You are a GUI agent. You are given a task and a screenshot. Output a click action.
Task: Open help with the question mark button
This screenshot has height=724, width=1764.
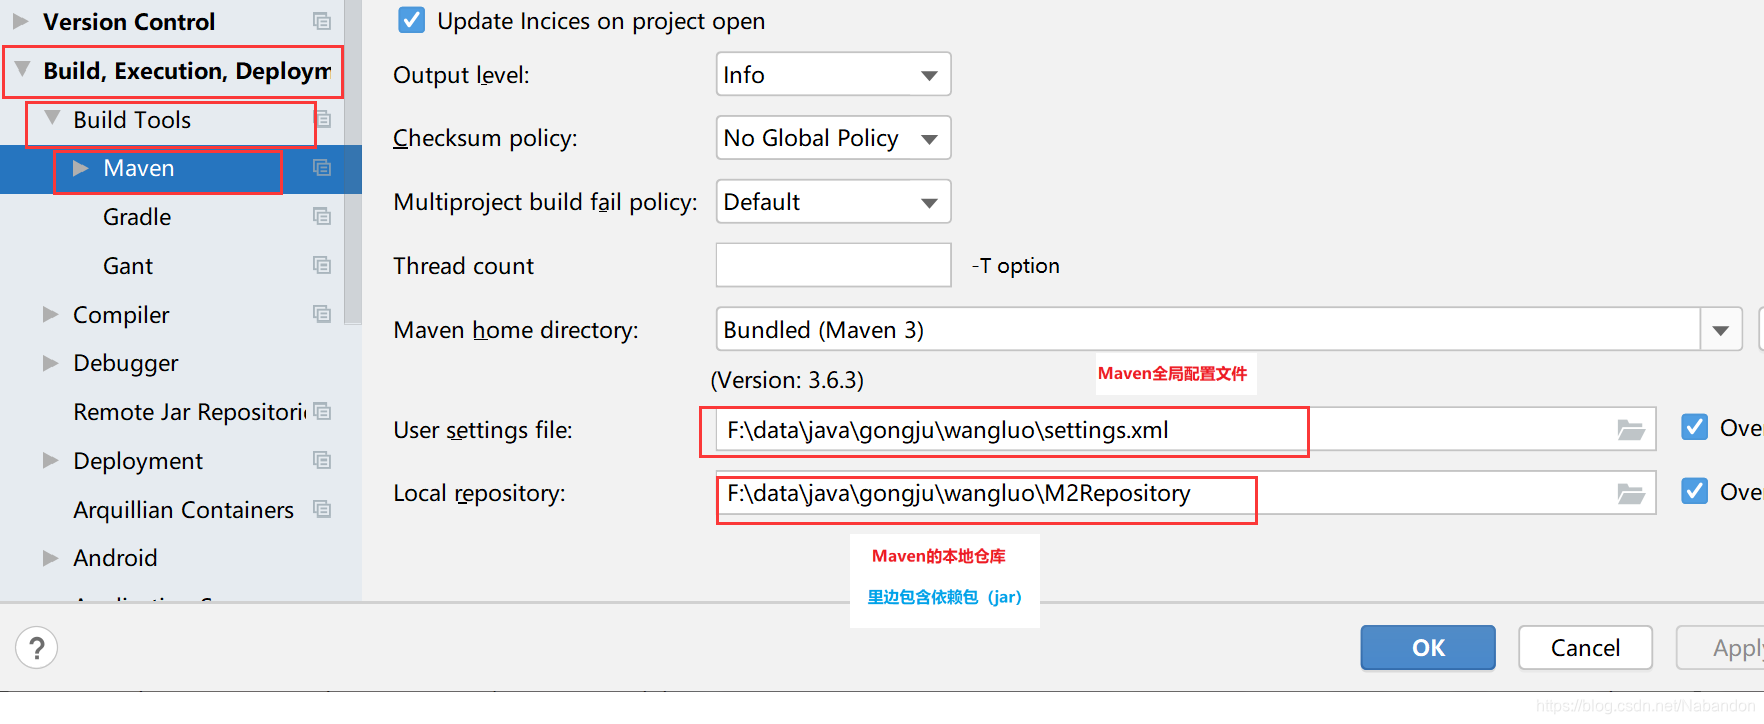coord(37,648)
